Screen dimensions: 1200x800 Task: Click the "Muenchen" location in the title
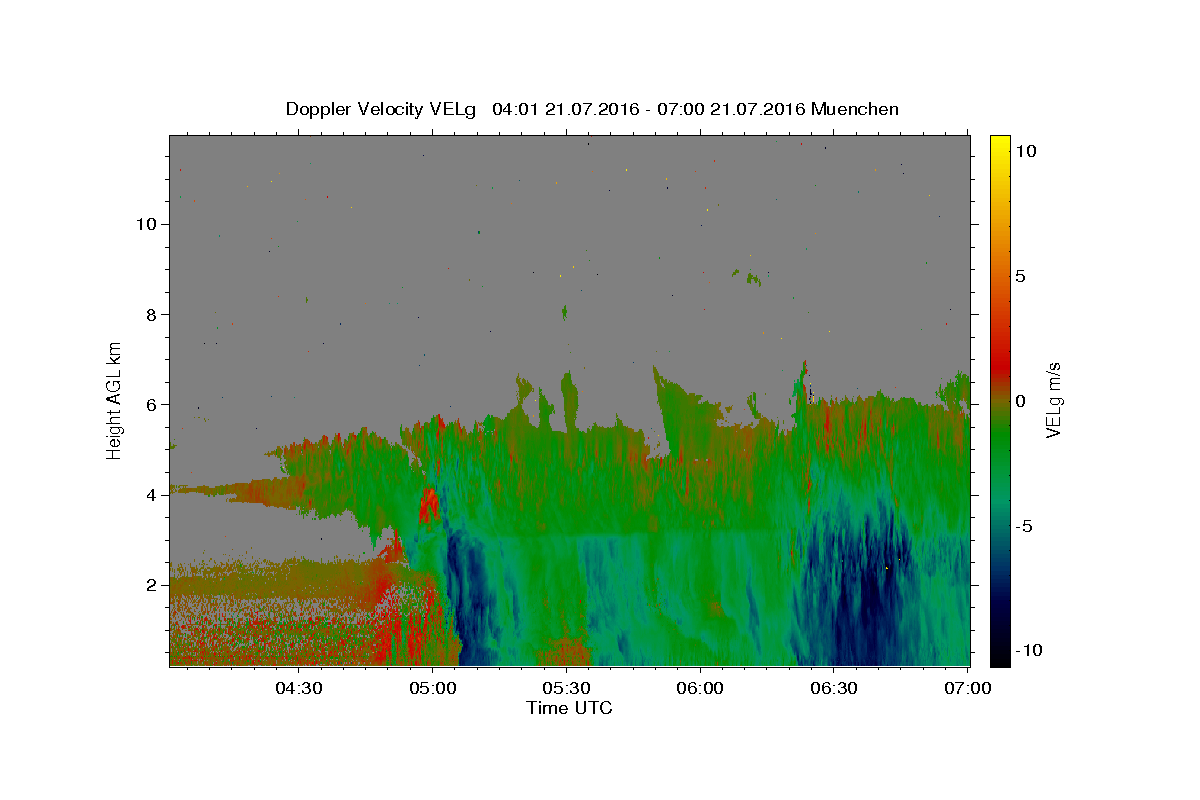855,109
